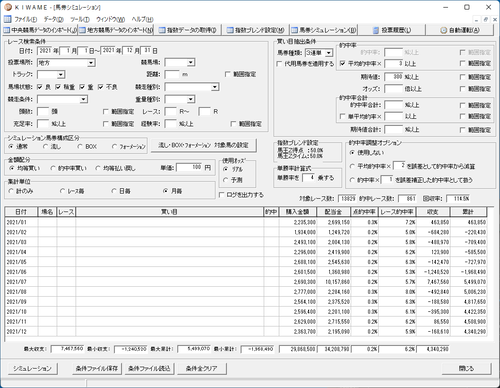This screenshot has height=388, width=500.
Task: Click the 中央競馬データのインポート toolbar icon
Action: point(7,30)
